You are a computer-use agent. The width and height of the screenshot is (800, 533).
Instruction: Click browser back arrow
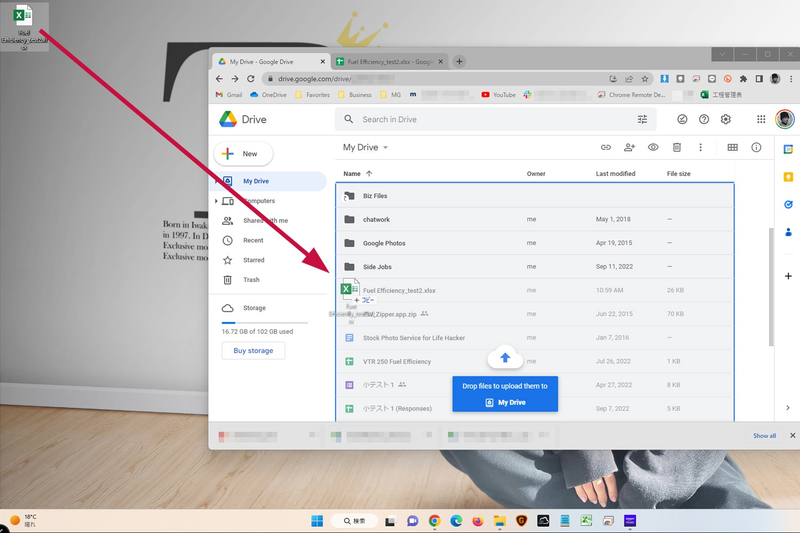point(219,79)
